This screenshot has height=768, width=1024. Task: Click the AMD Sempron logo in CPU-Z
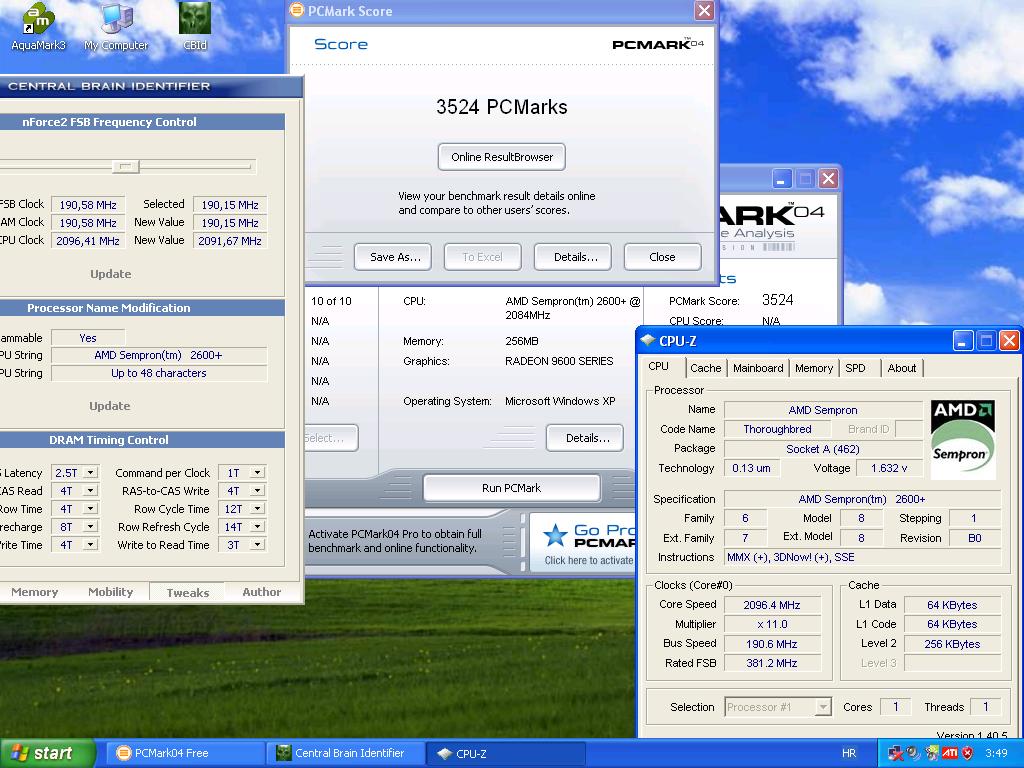click(x=963, y=440)
